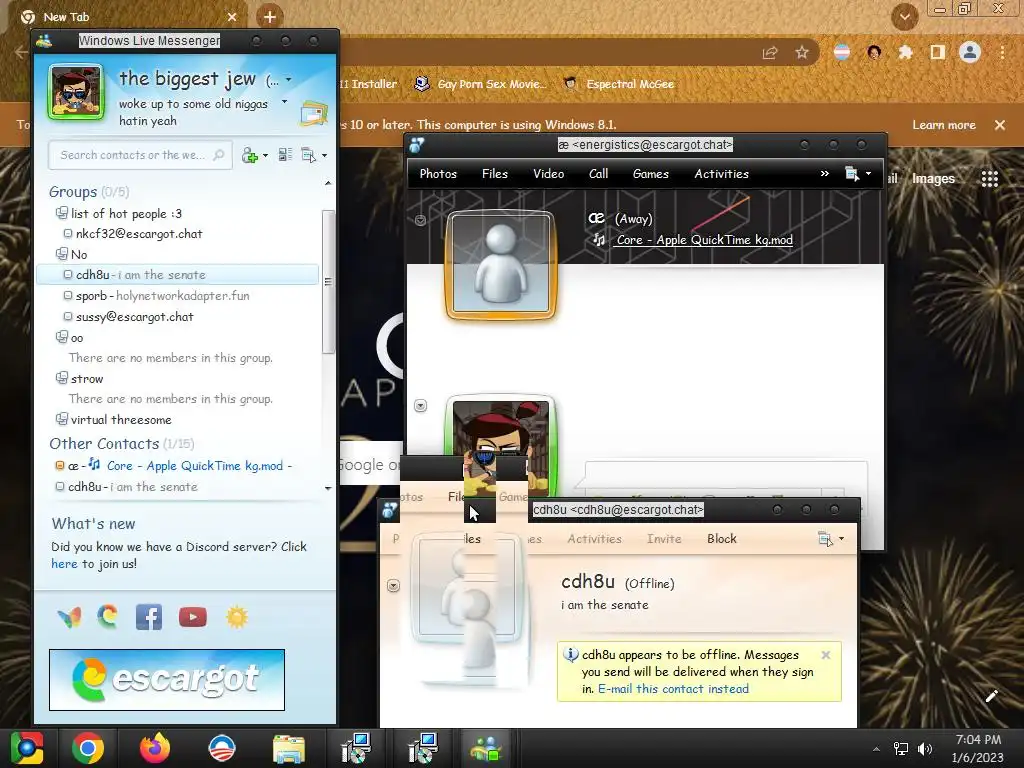Click 'Core - Apple QuickTime kg.mod' song link
Image resolution: width=1024 pixels, height=768 pixels.
click(705, 240)
